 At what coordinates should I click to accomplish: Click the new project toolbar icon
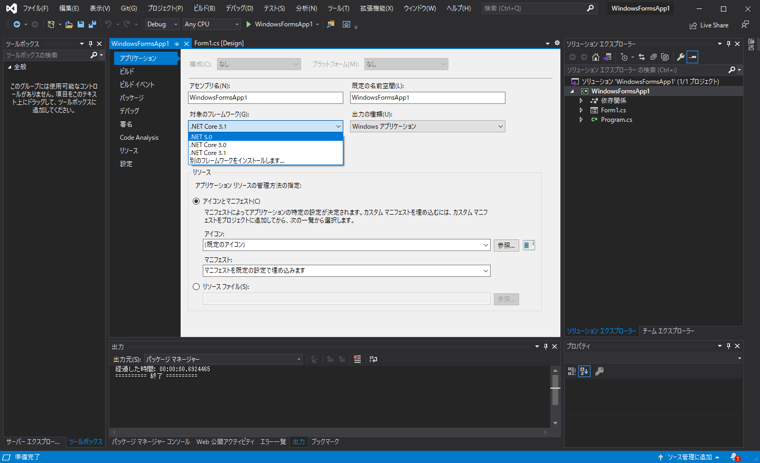pyautogui.click(x=51, y=24)
